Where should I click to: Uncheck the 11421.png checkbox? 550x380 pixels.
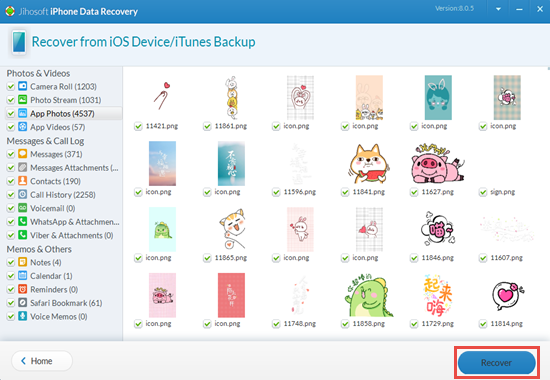pos(138,126)
